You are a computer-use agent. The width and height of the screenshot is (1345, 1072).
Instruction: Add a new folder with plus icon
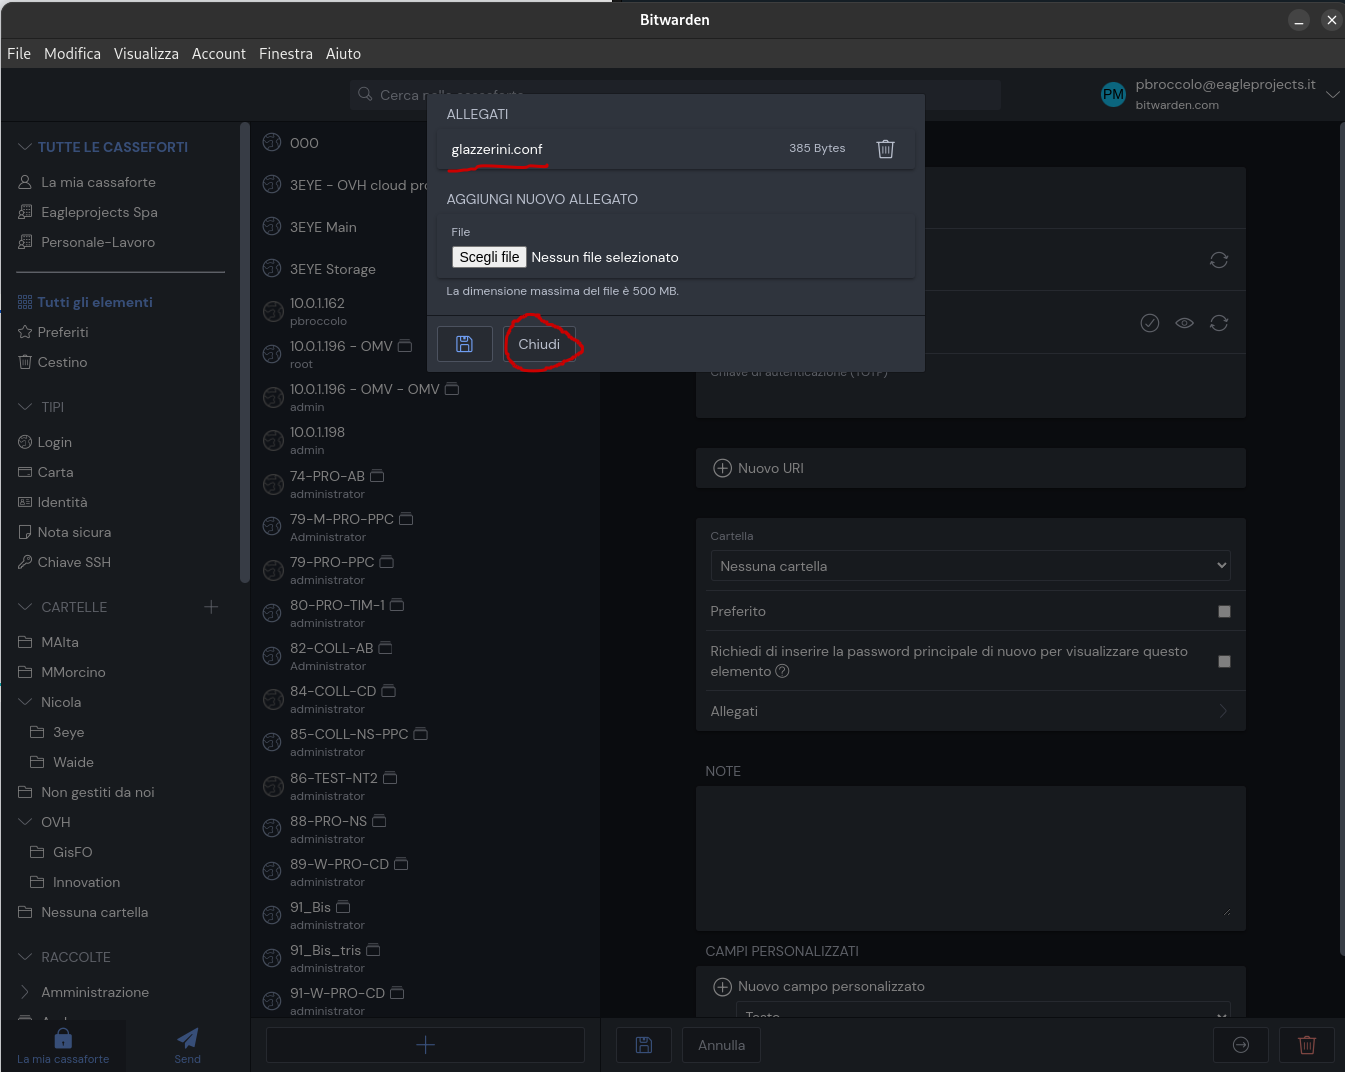tap(211, 607)
